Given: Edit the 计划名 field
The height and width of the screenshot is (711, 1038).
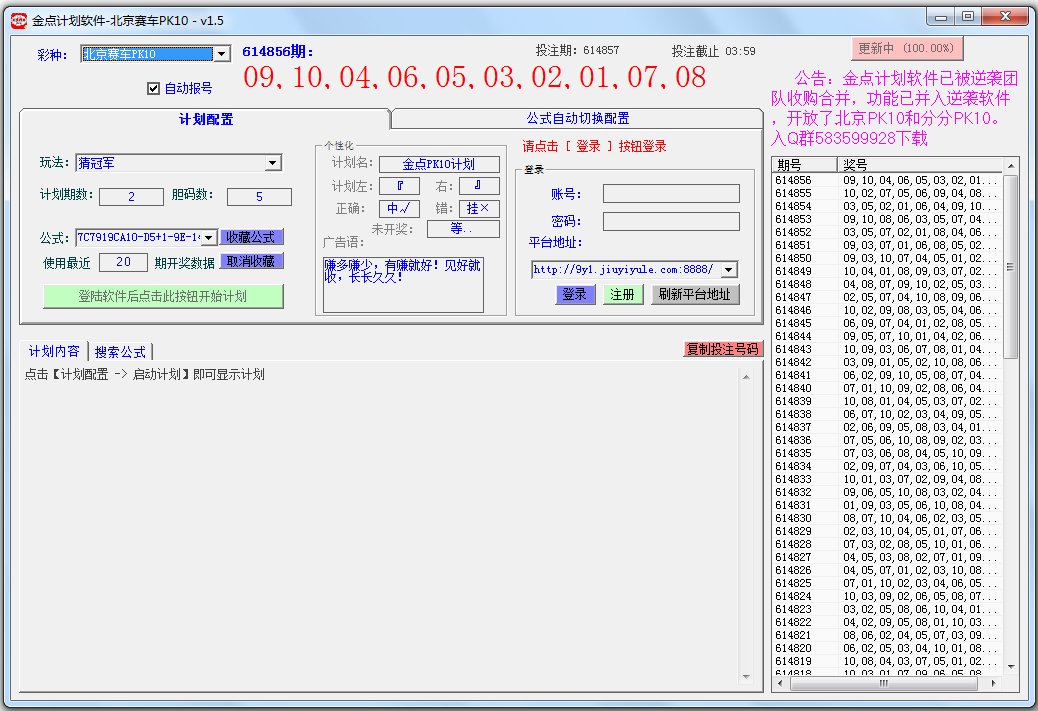Looking at the screenshot, I should 439,164.
